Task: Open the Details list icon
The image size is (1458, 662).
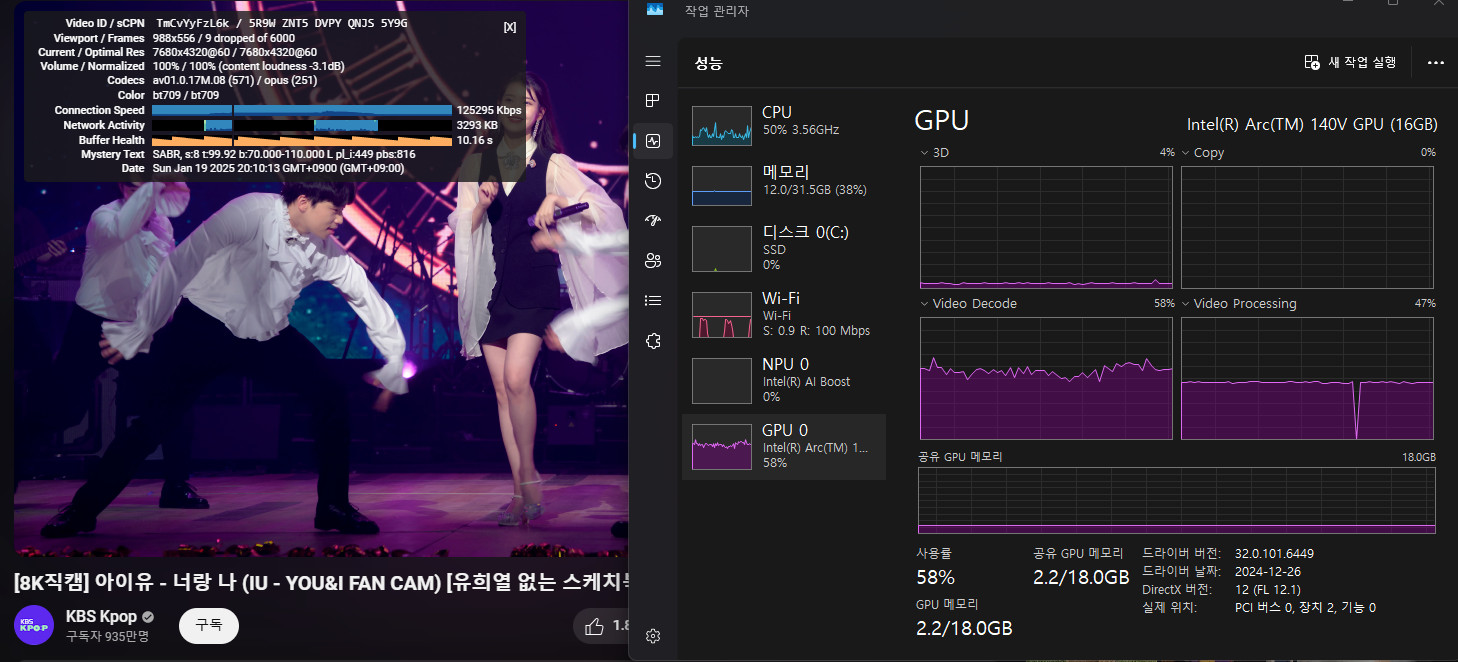Action: pyautogui.click(x=653, y=300)
